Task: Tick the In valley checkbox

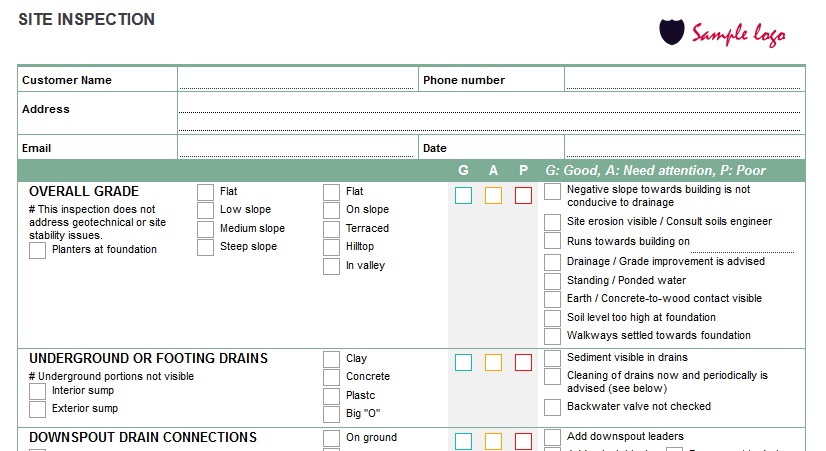Action: tap(331, 266)
